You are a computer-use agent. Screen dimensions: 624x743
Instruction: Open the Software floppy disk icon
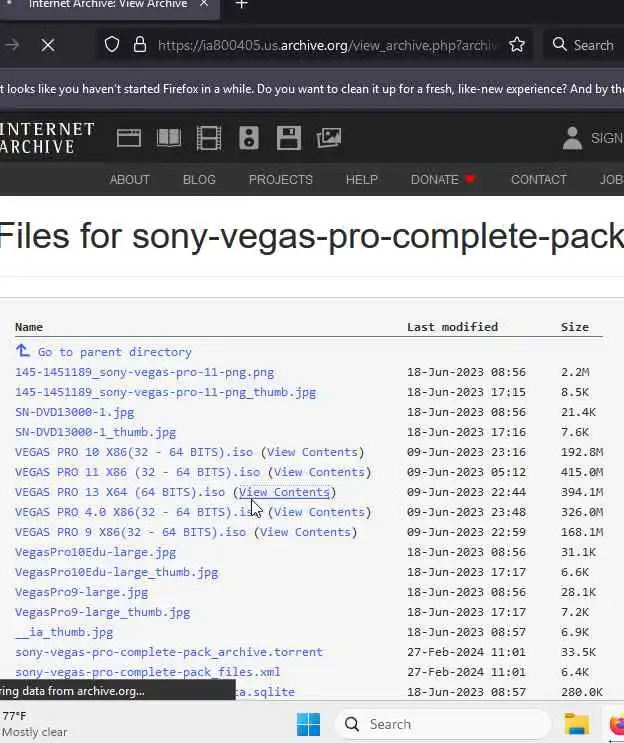click(x=289, y=138)
